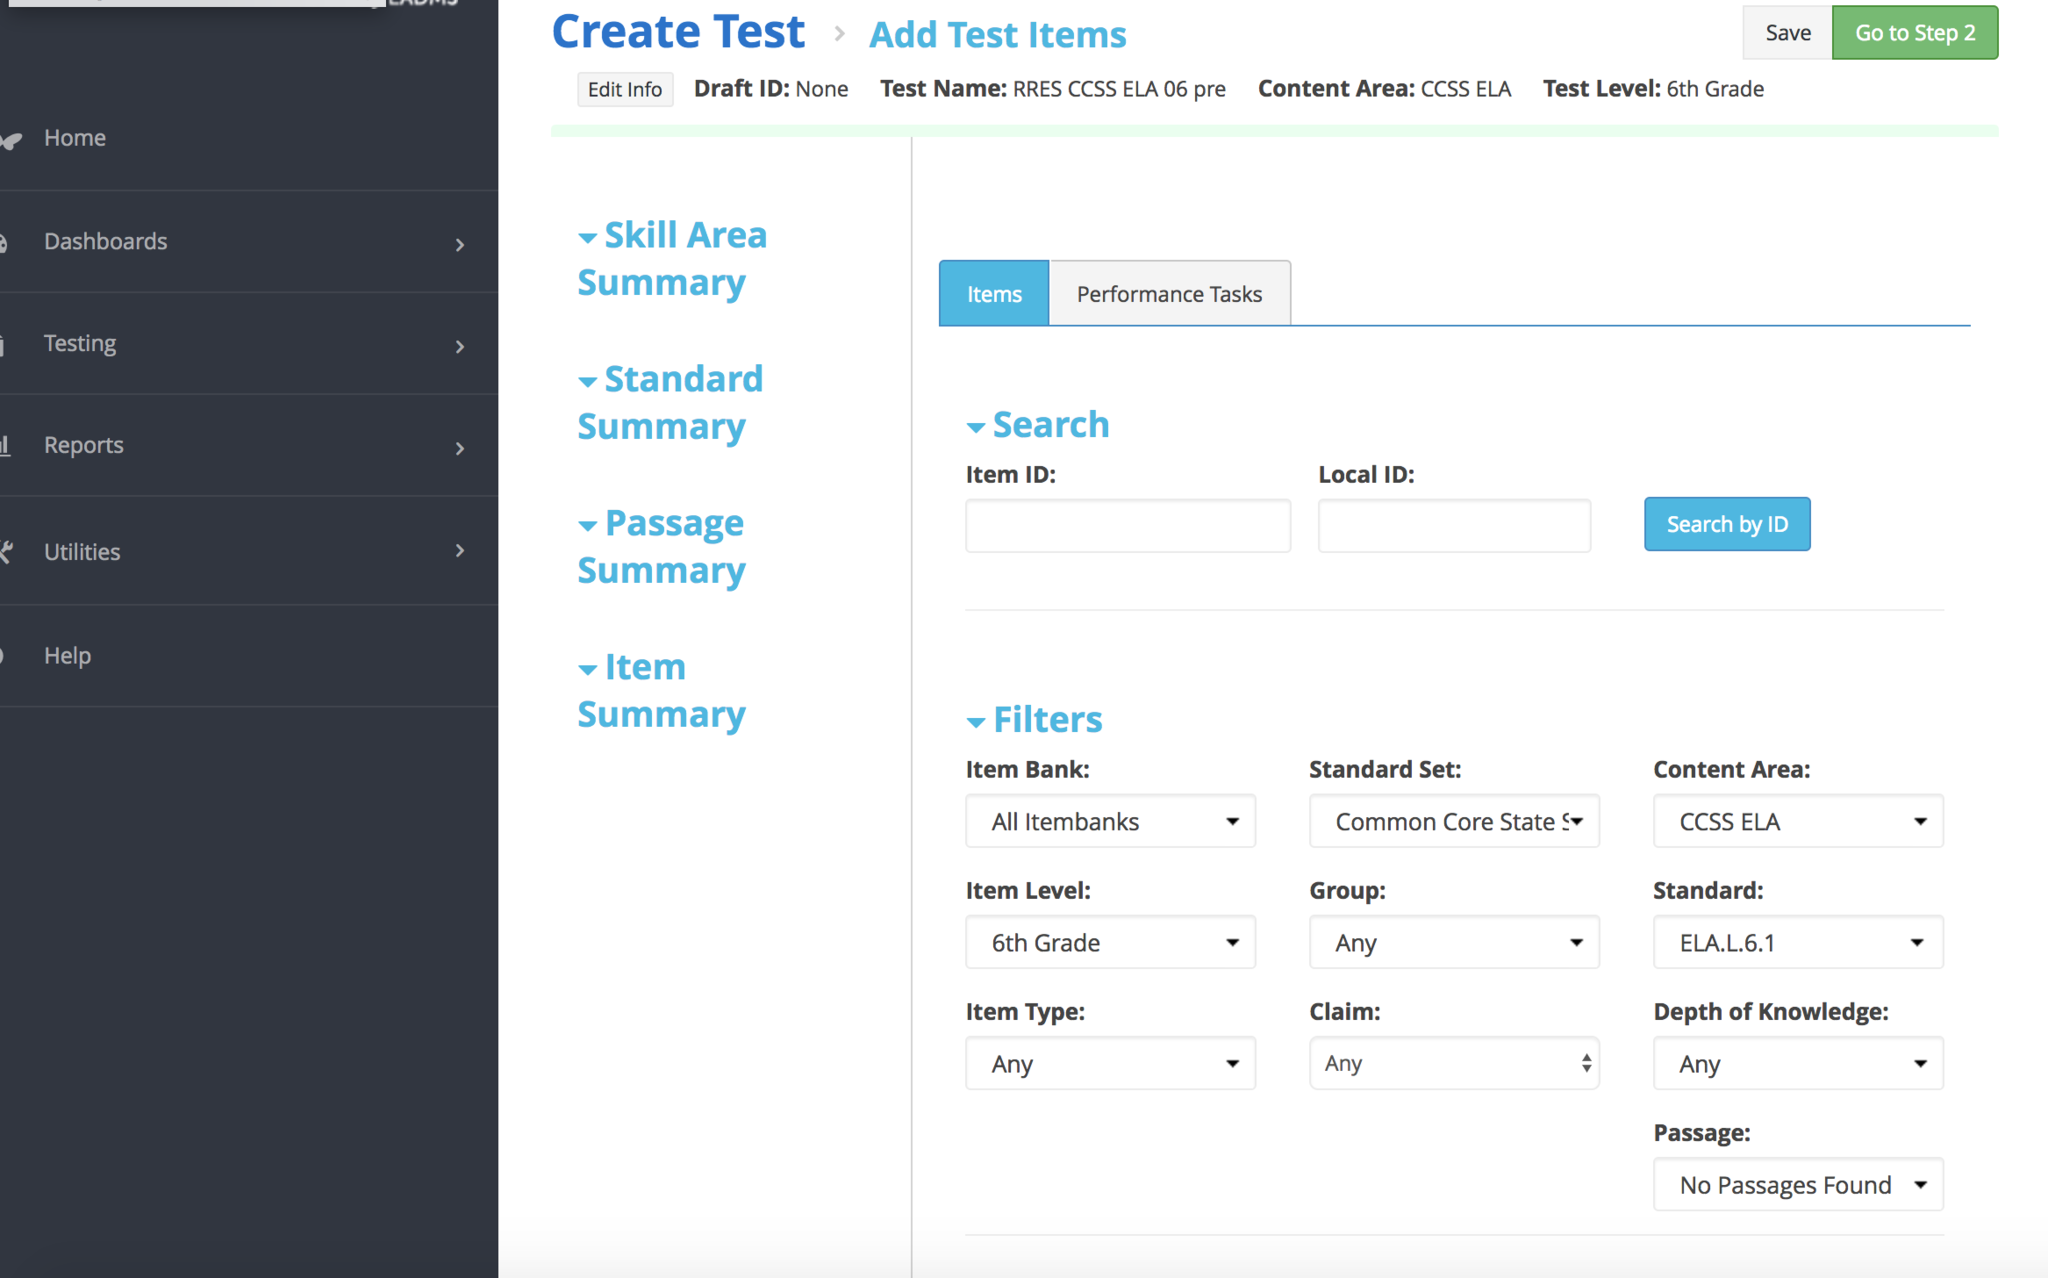Image resolution: width=2048 pixels, height=1278 pixels.
Task: Select the Items tab
Action: pos(994,294)
